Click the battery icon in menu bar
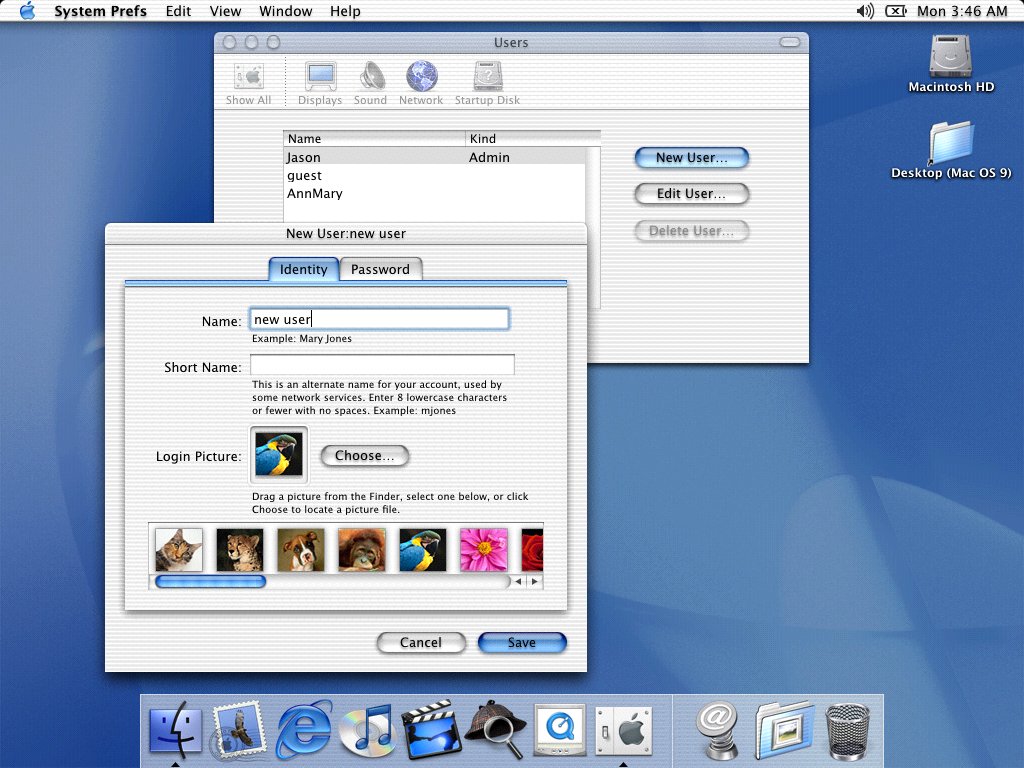Viewport: 1024px width, 768px height. click(895, 11)
